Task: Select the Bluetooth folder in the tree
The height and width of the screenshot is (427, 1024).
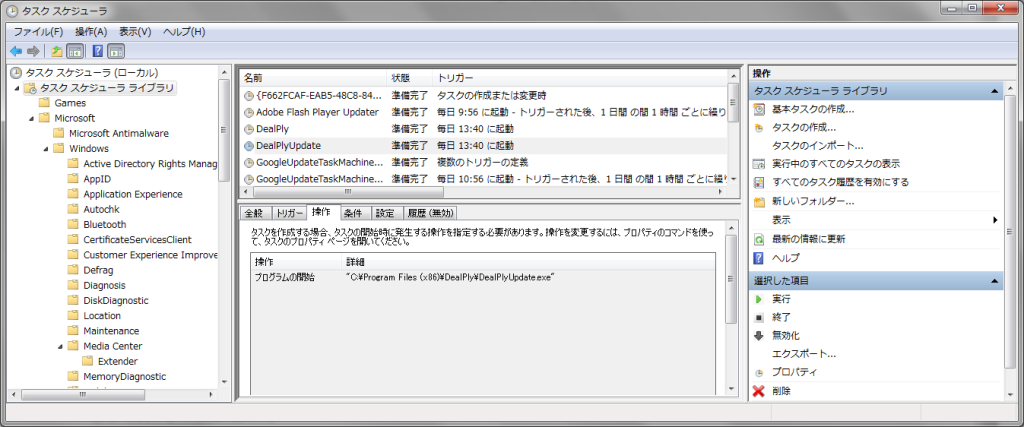Action: (104, 224)
